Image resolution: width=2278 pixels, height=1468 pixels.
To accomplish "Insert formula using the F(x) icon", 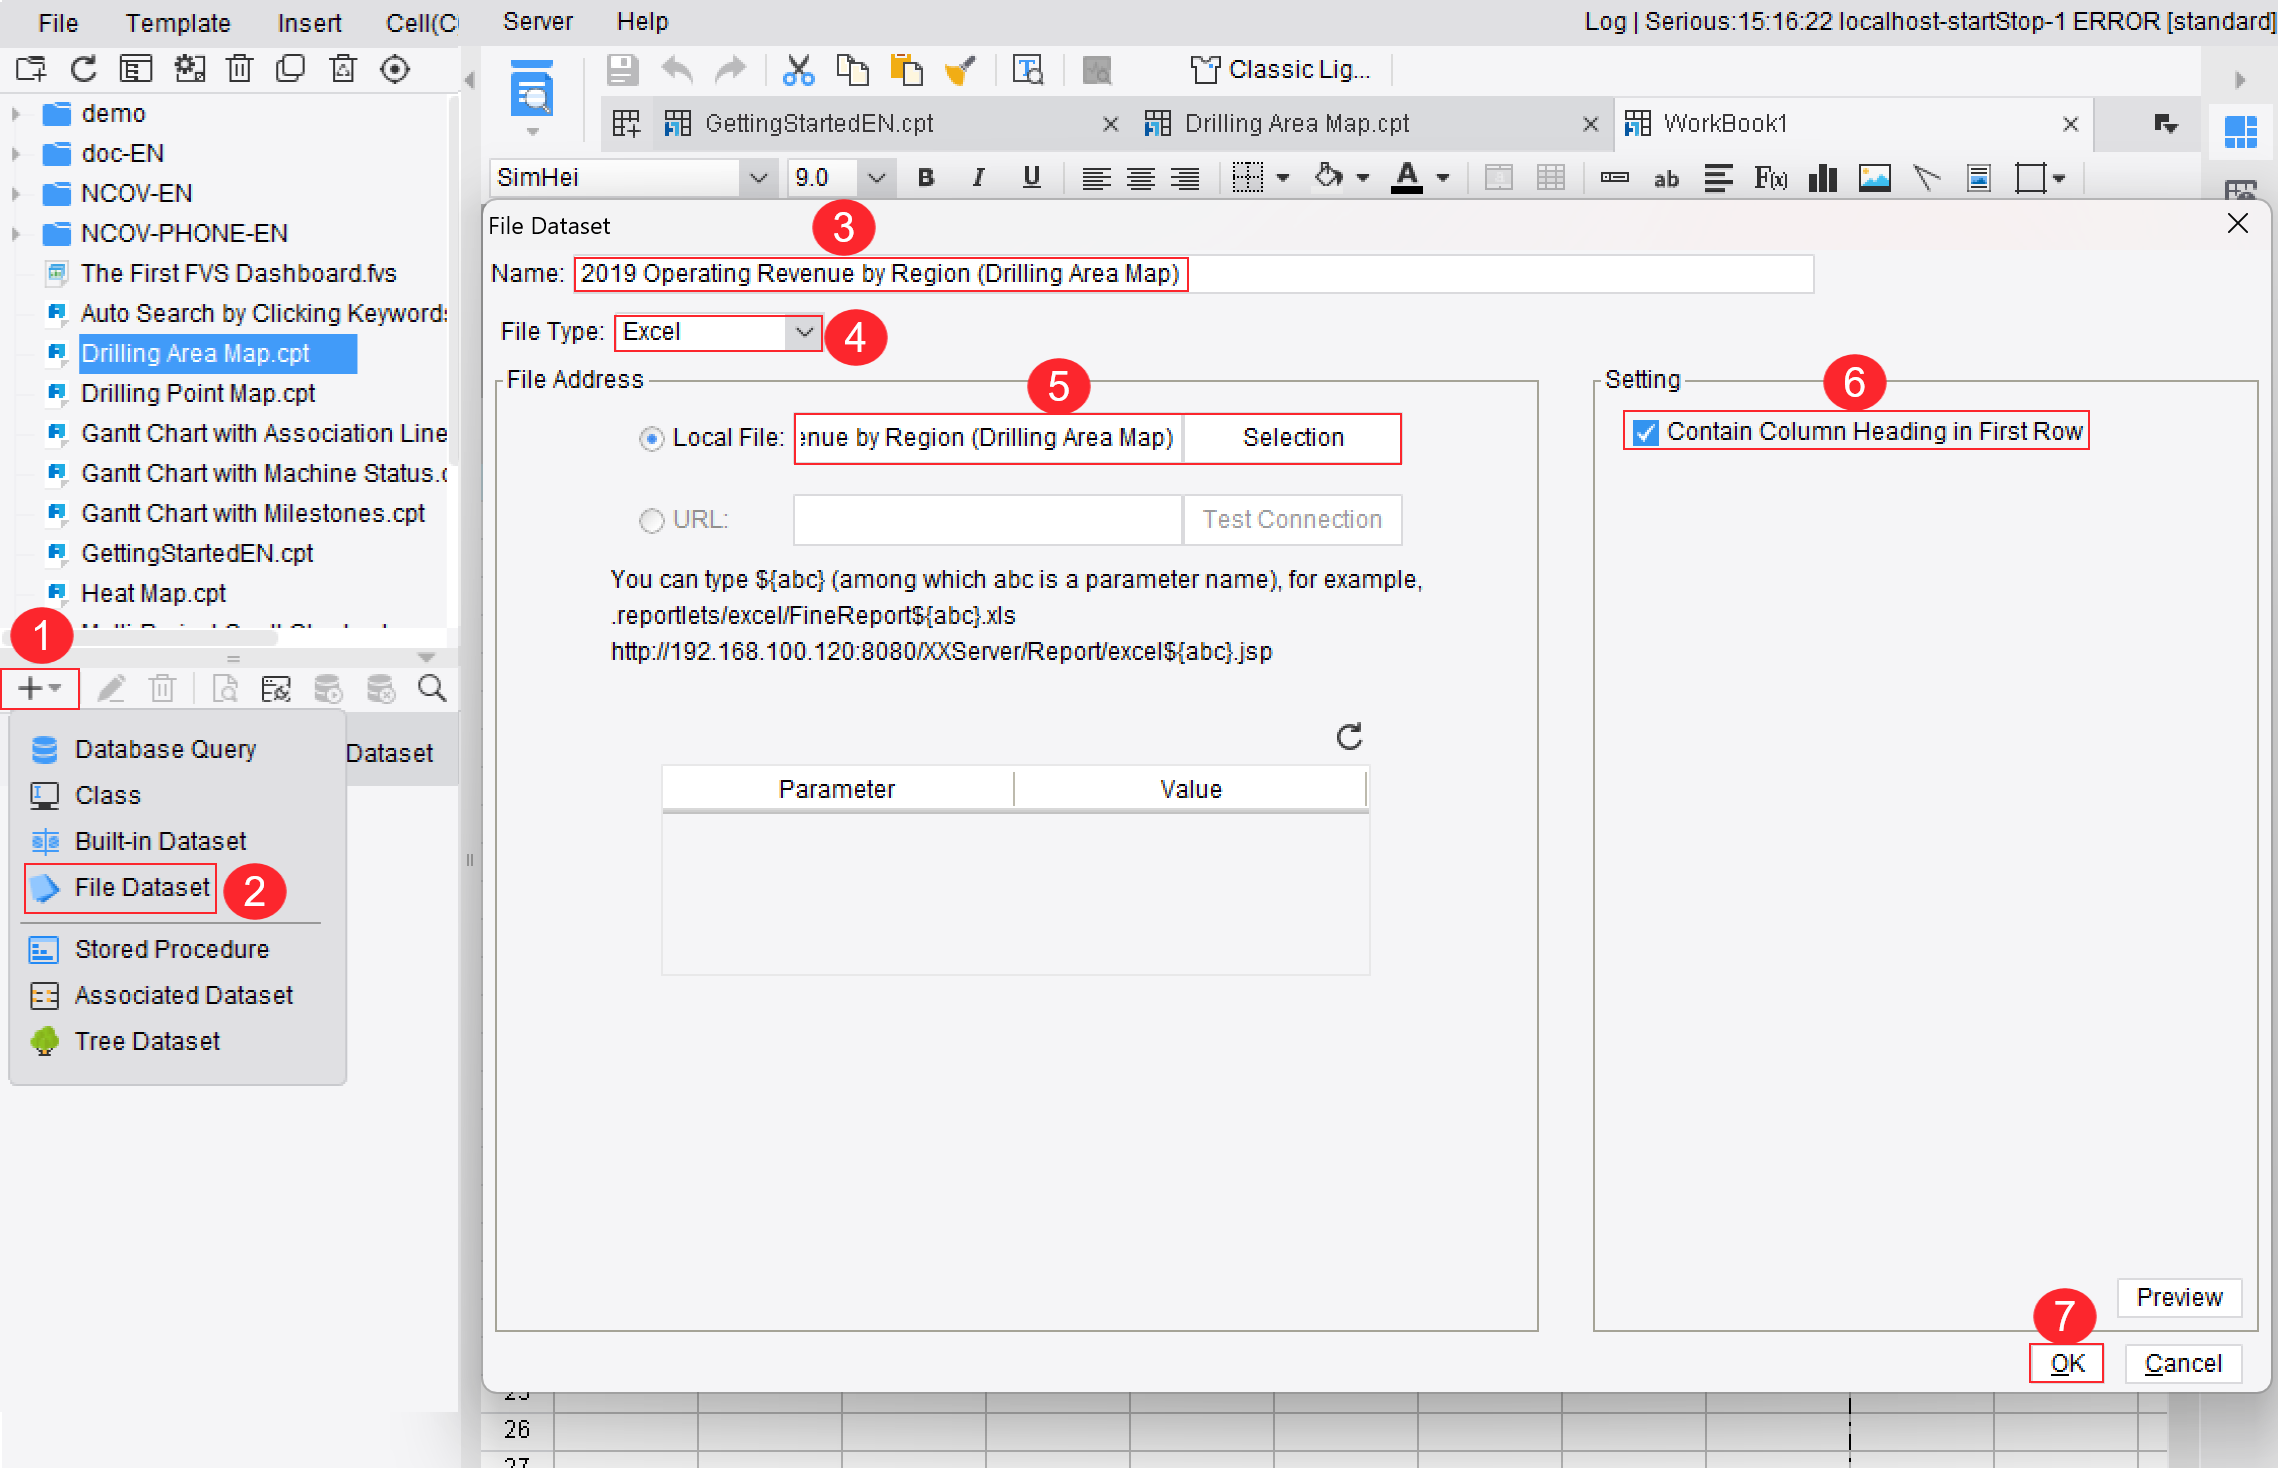I will coord(1770,178).
